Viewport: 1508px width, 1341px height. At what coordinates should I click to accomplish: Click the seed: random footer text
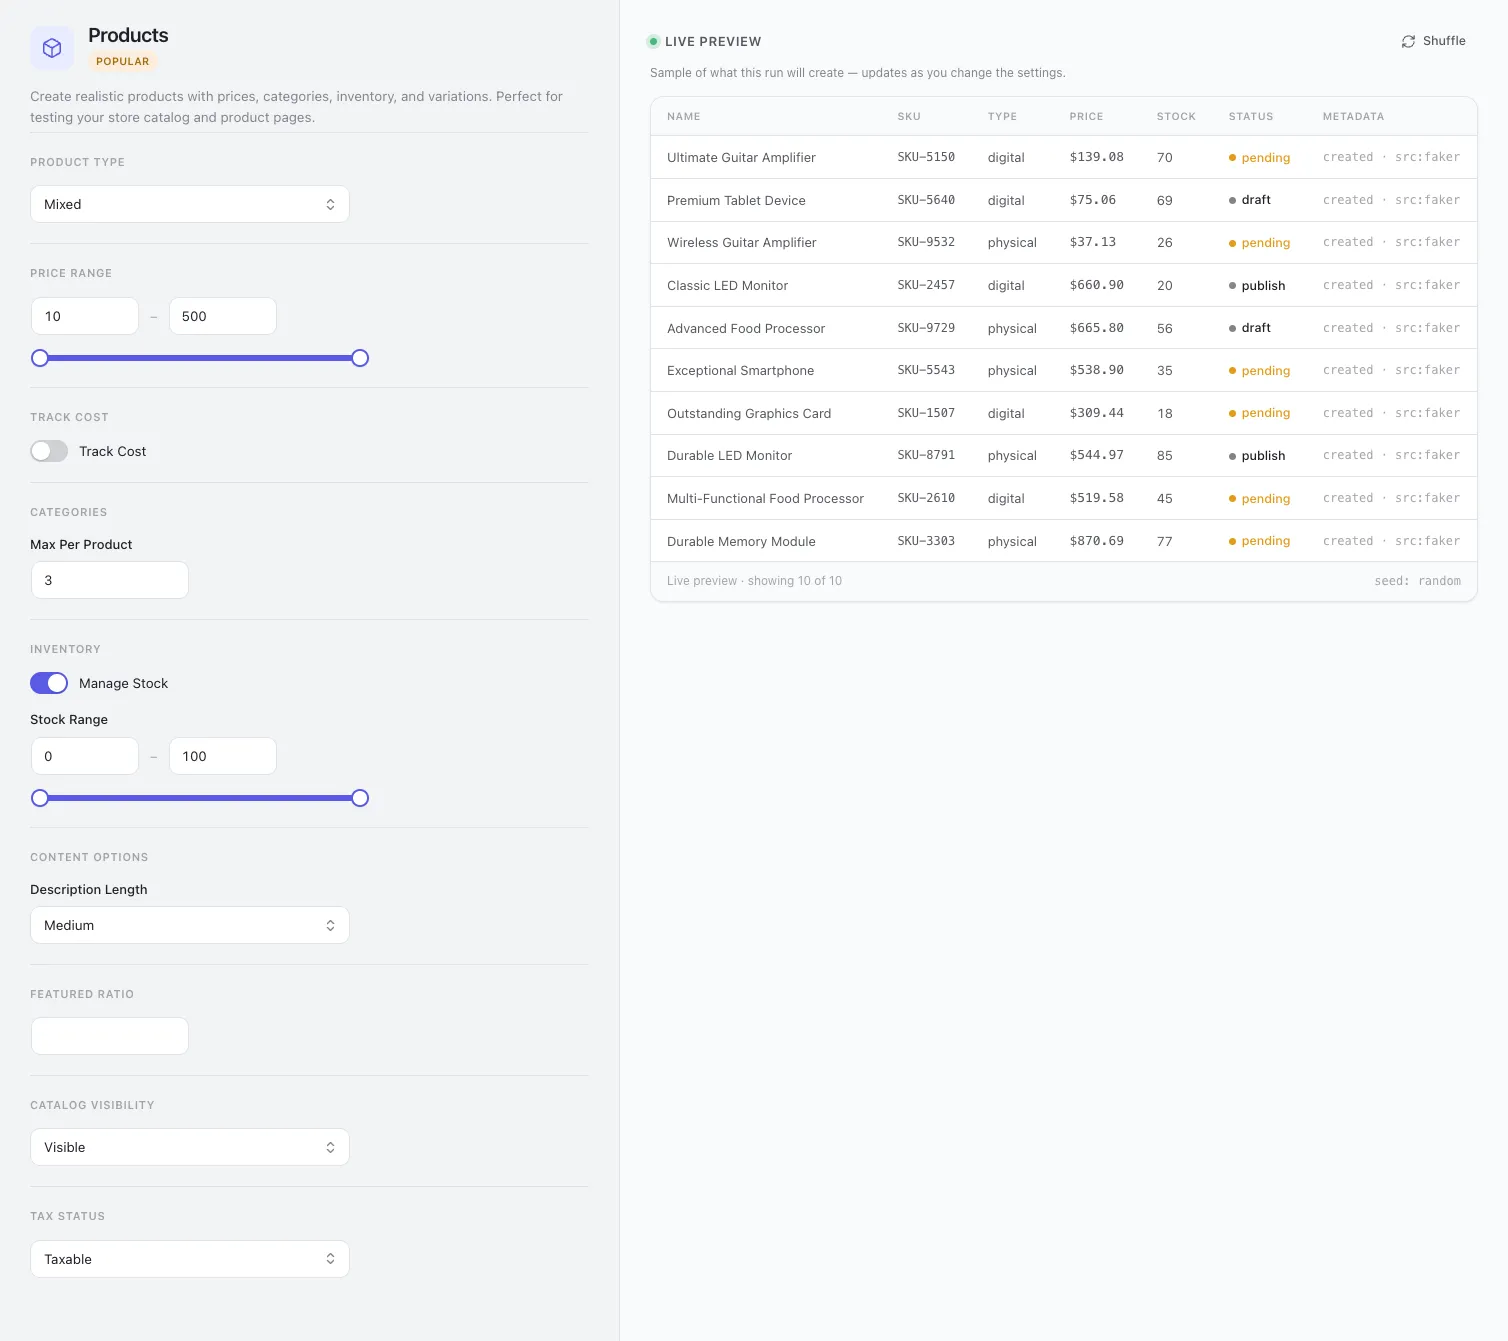click(x=1417, y=581)
